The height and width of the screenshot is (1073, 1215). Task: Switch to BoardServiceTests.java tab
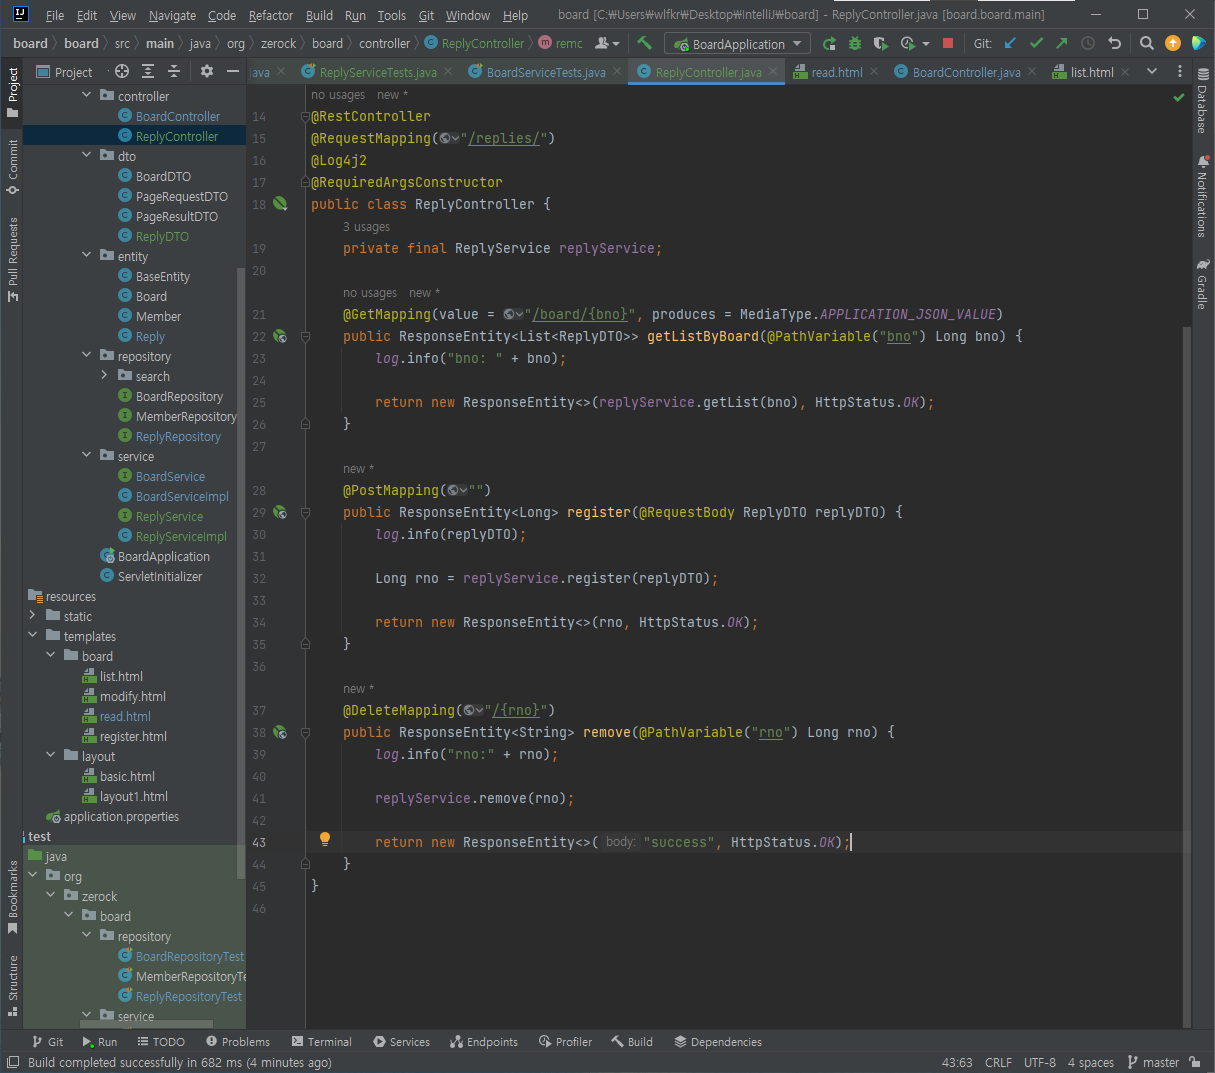click(x=546, y=72)
